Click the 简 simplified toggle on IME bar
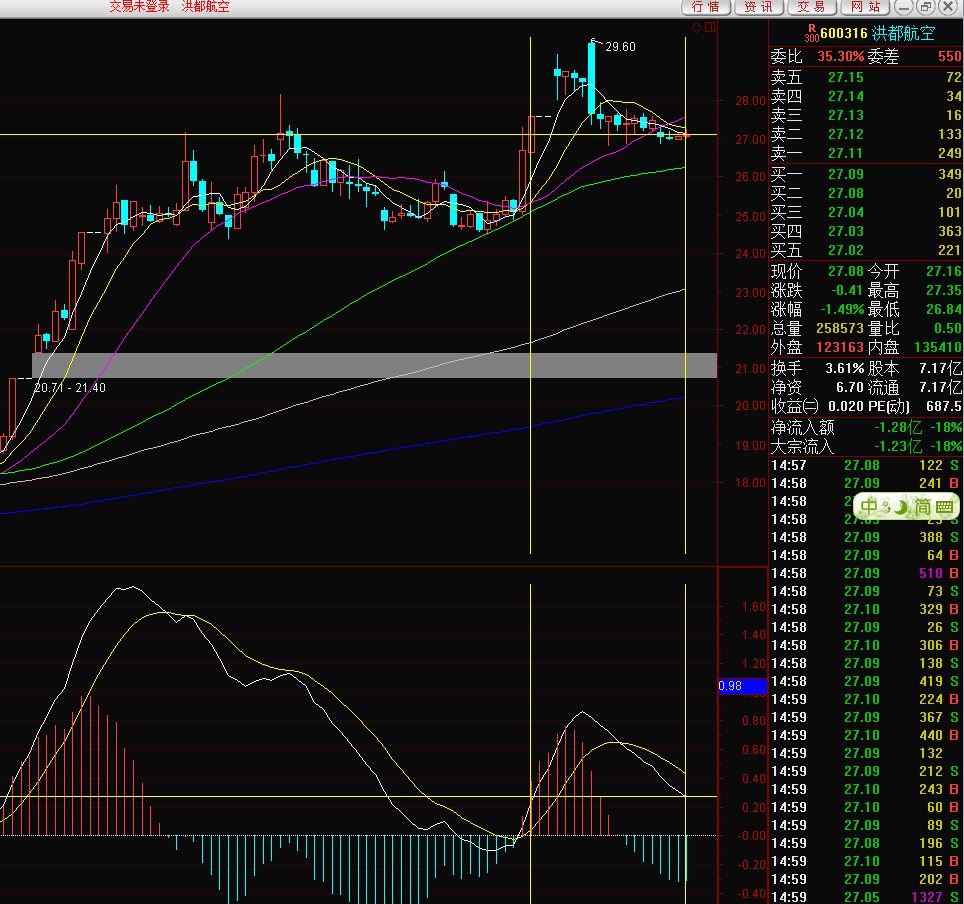 [922, 507]
